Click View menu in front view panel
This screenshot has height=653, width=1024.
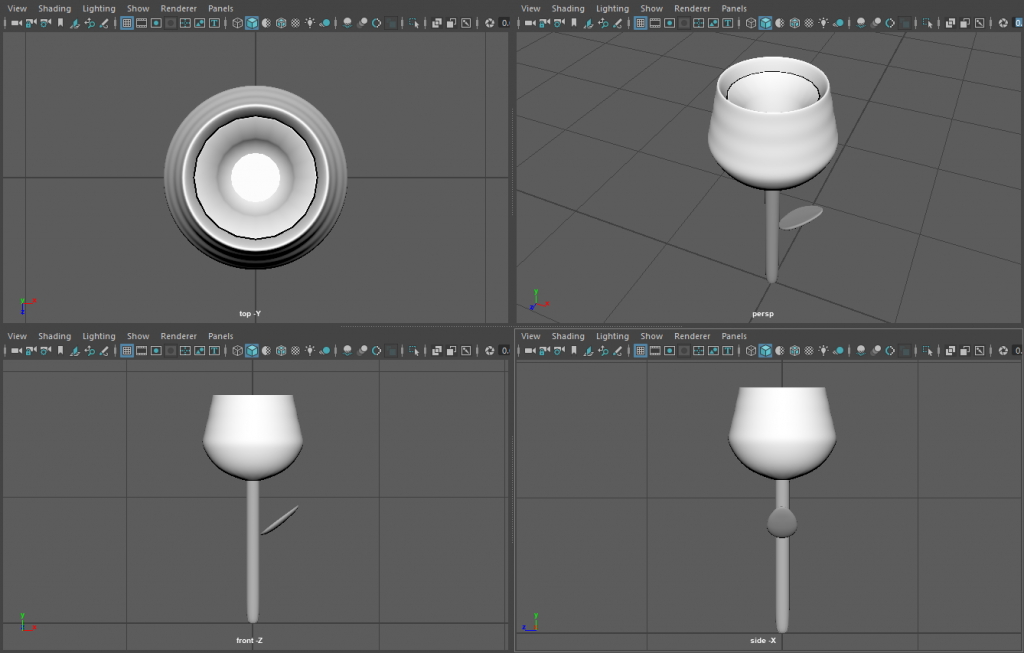click(x=17, y=336)
